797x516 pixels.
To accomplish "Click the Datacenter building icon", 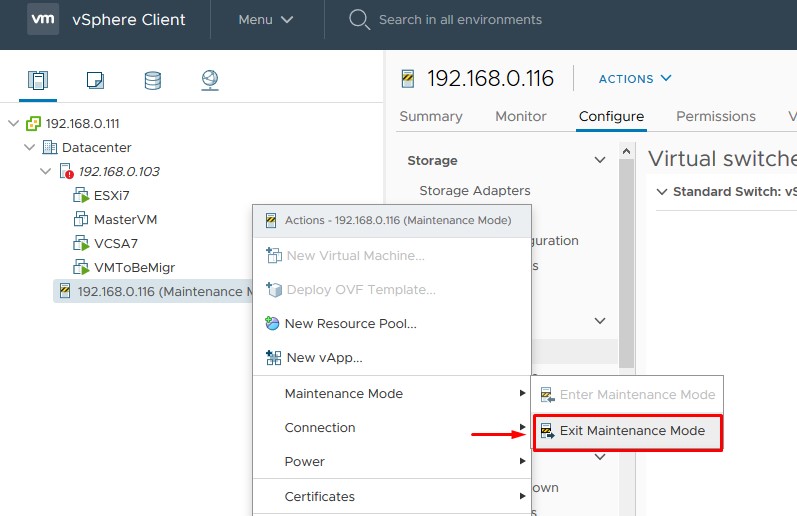I will pyautogui.click(x=49, y=147).
